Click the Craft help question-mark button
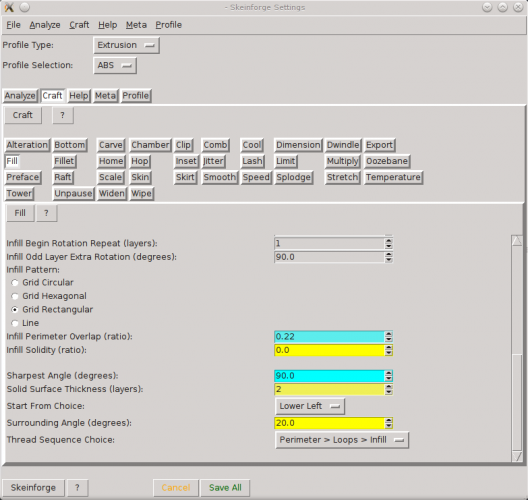 [x=63, y=115]
